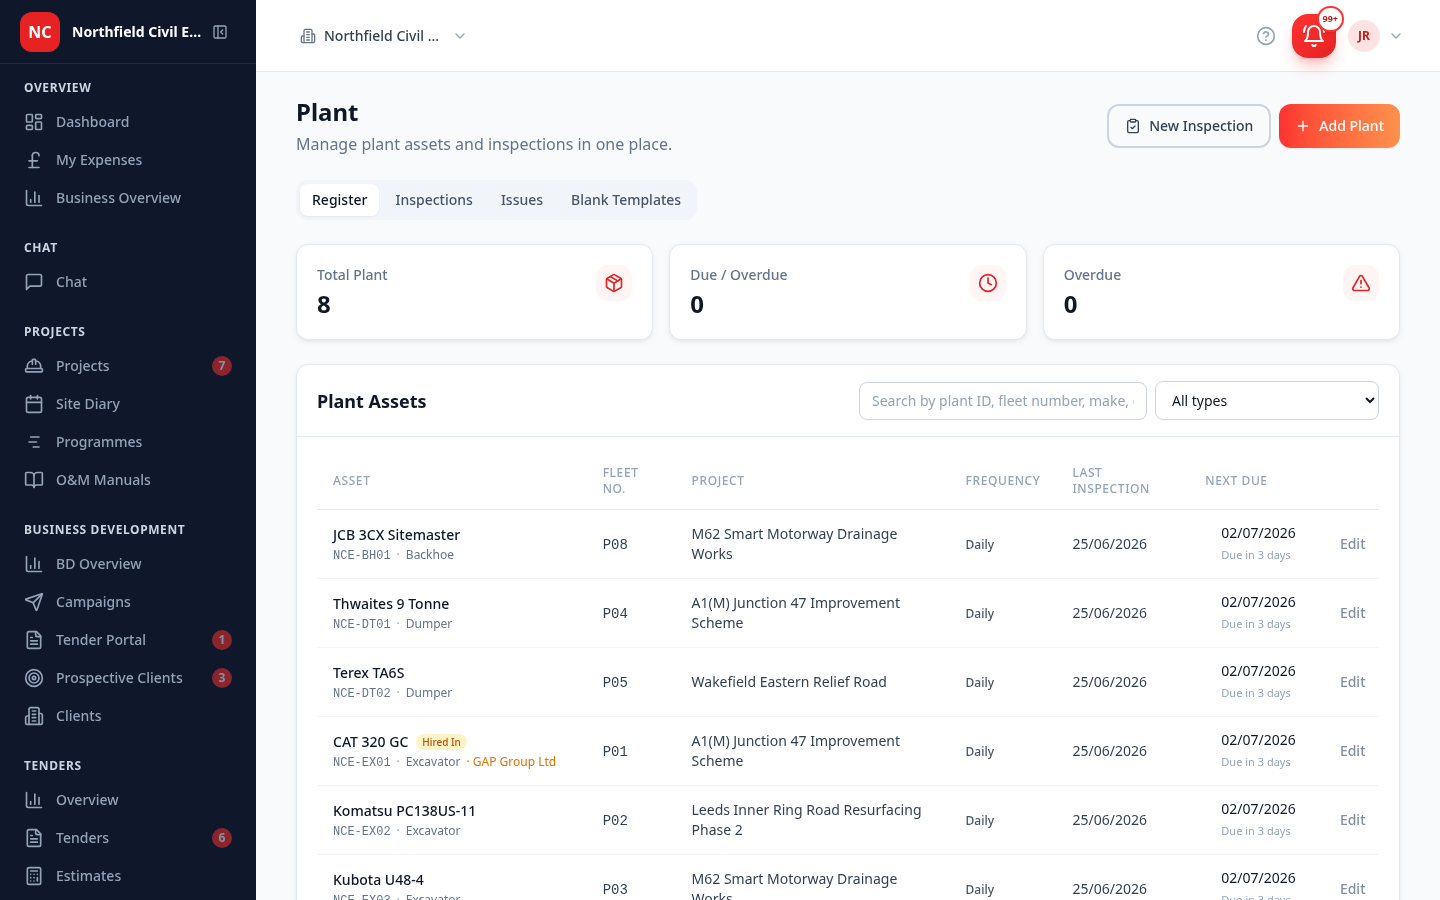Screen dimensions: 1440x900
Task: Focus the plant search input field
Action: 1003,401
